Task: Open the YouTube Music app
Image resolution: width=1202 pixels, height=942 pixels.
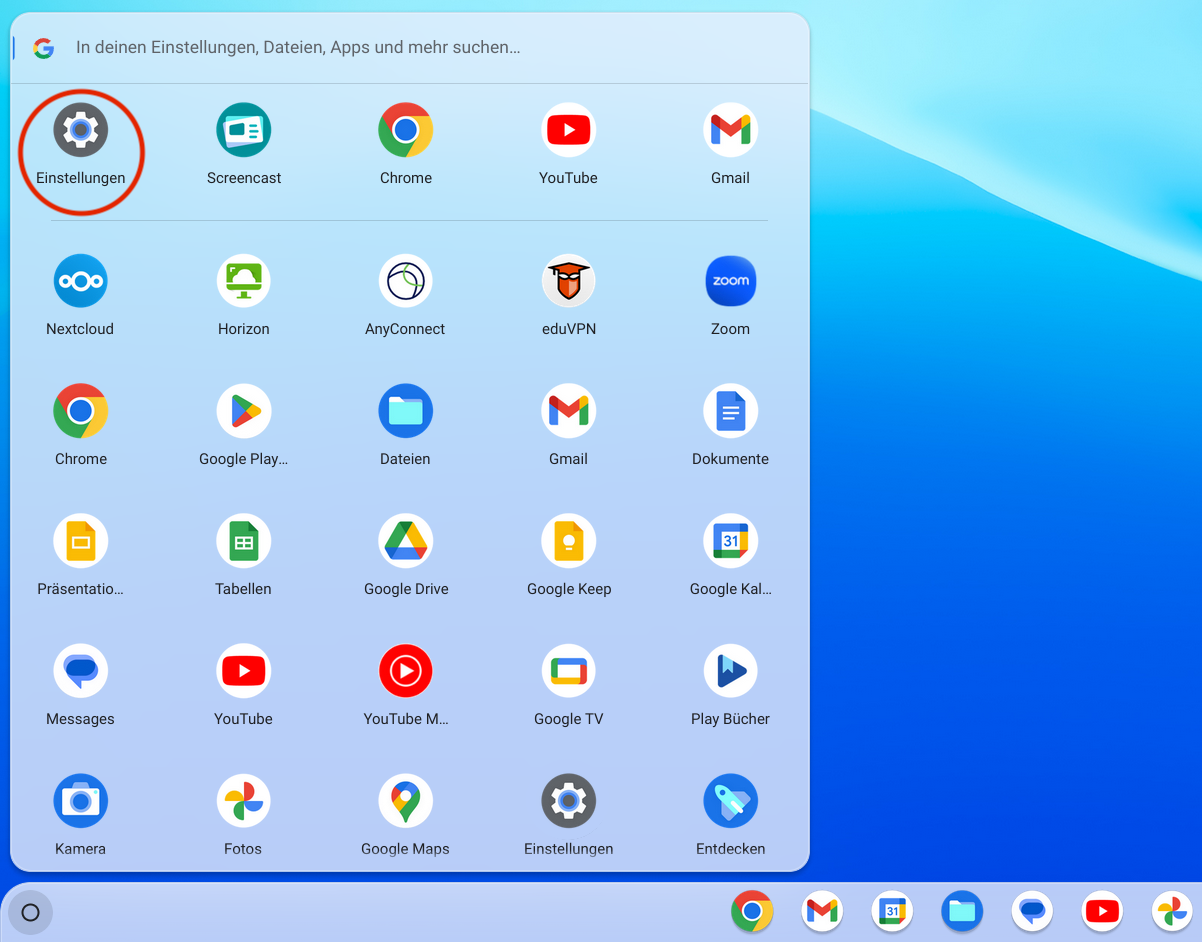Action: (406, 671)
